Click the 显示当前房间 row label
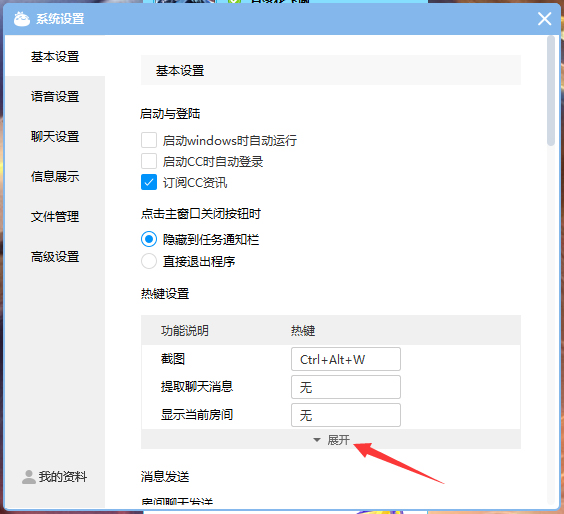This screenshot has width=564, height=514. 197,415
